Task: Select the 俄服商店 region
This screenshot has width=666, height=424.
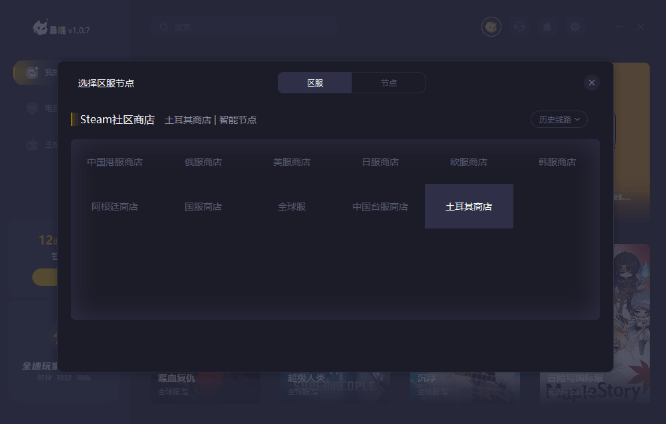Action: point(203,162)
